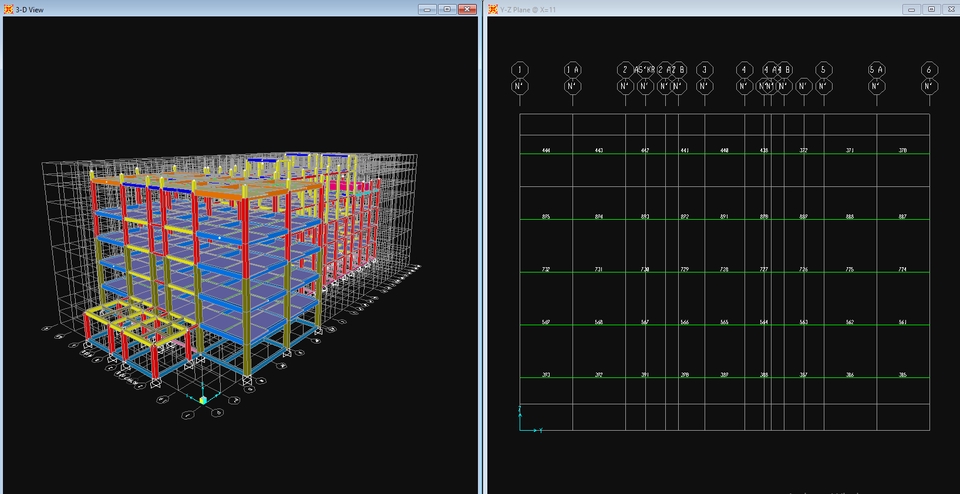Click the Y-Z axis indicator in elevation
This screenshot has height=494, width=960.
[530, 420]
